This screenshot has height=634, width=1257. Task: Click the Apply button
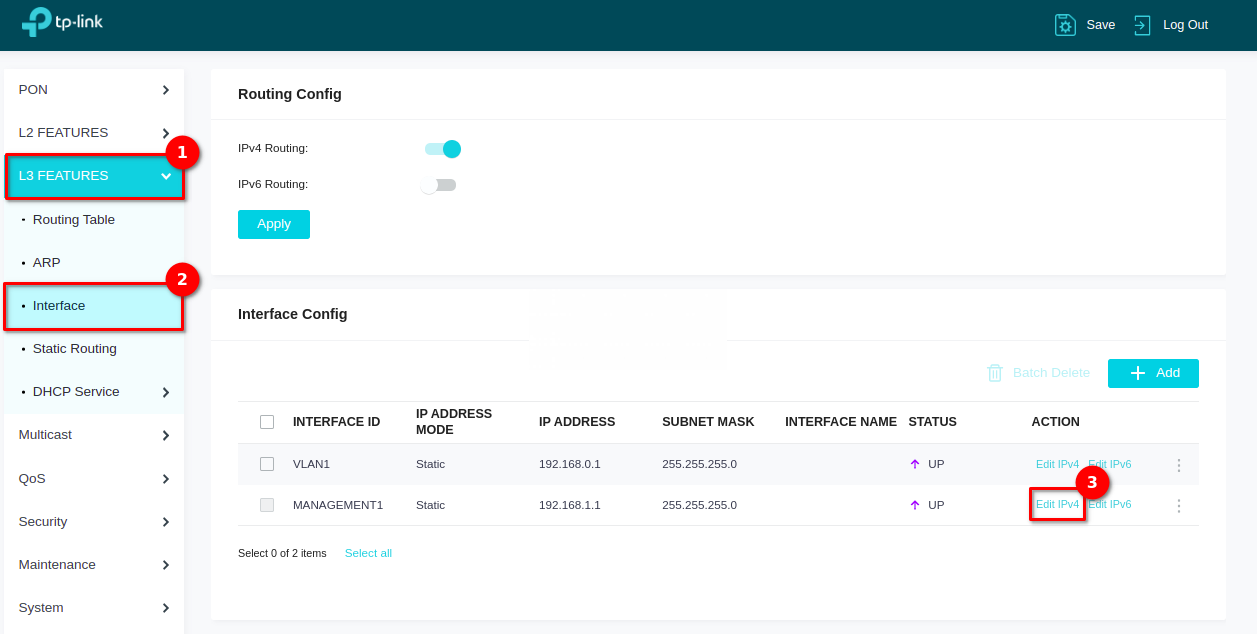[274, 224]
